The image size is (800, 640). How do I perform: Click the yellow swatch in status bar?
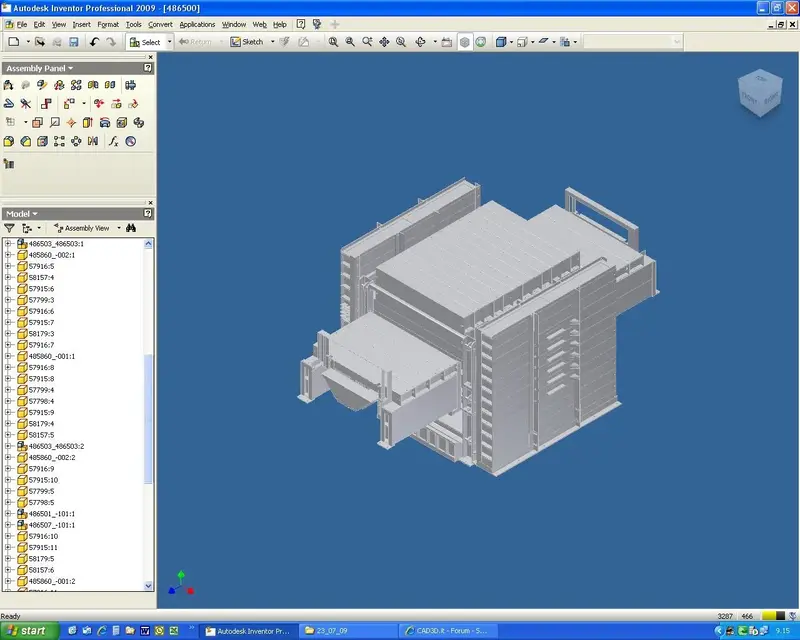769,616
